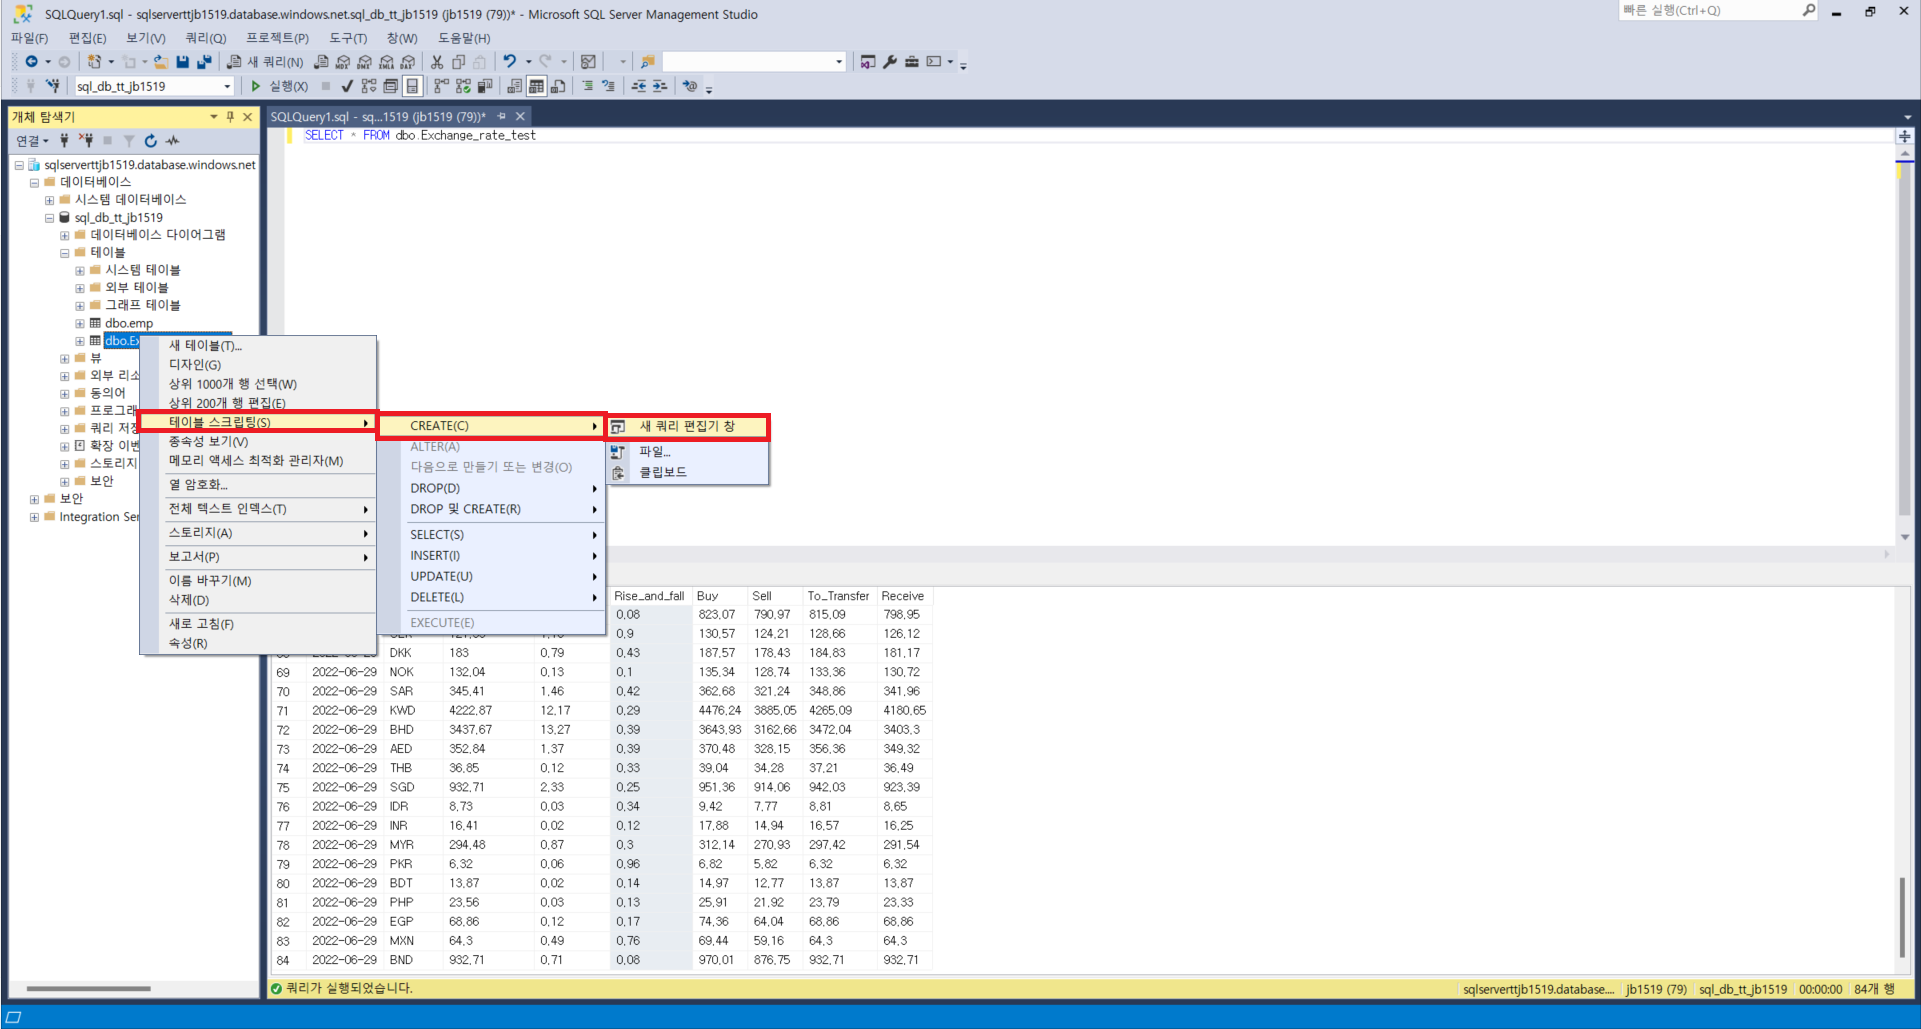Click the XMLA query icon
The width and height of the screenshot is (1921, 1029).
click(x=386, y=62)
